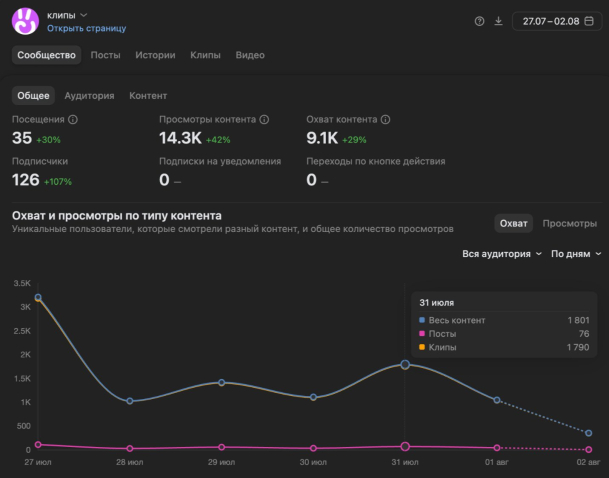Image resolution: width=609 pixels, height=478 pixels.
Task: Select the 31 июл data point on blue line
Action: [405, 365]
